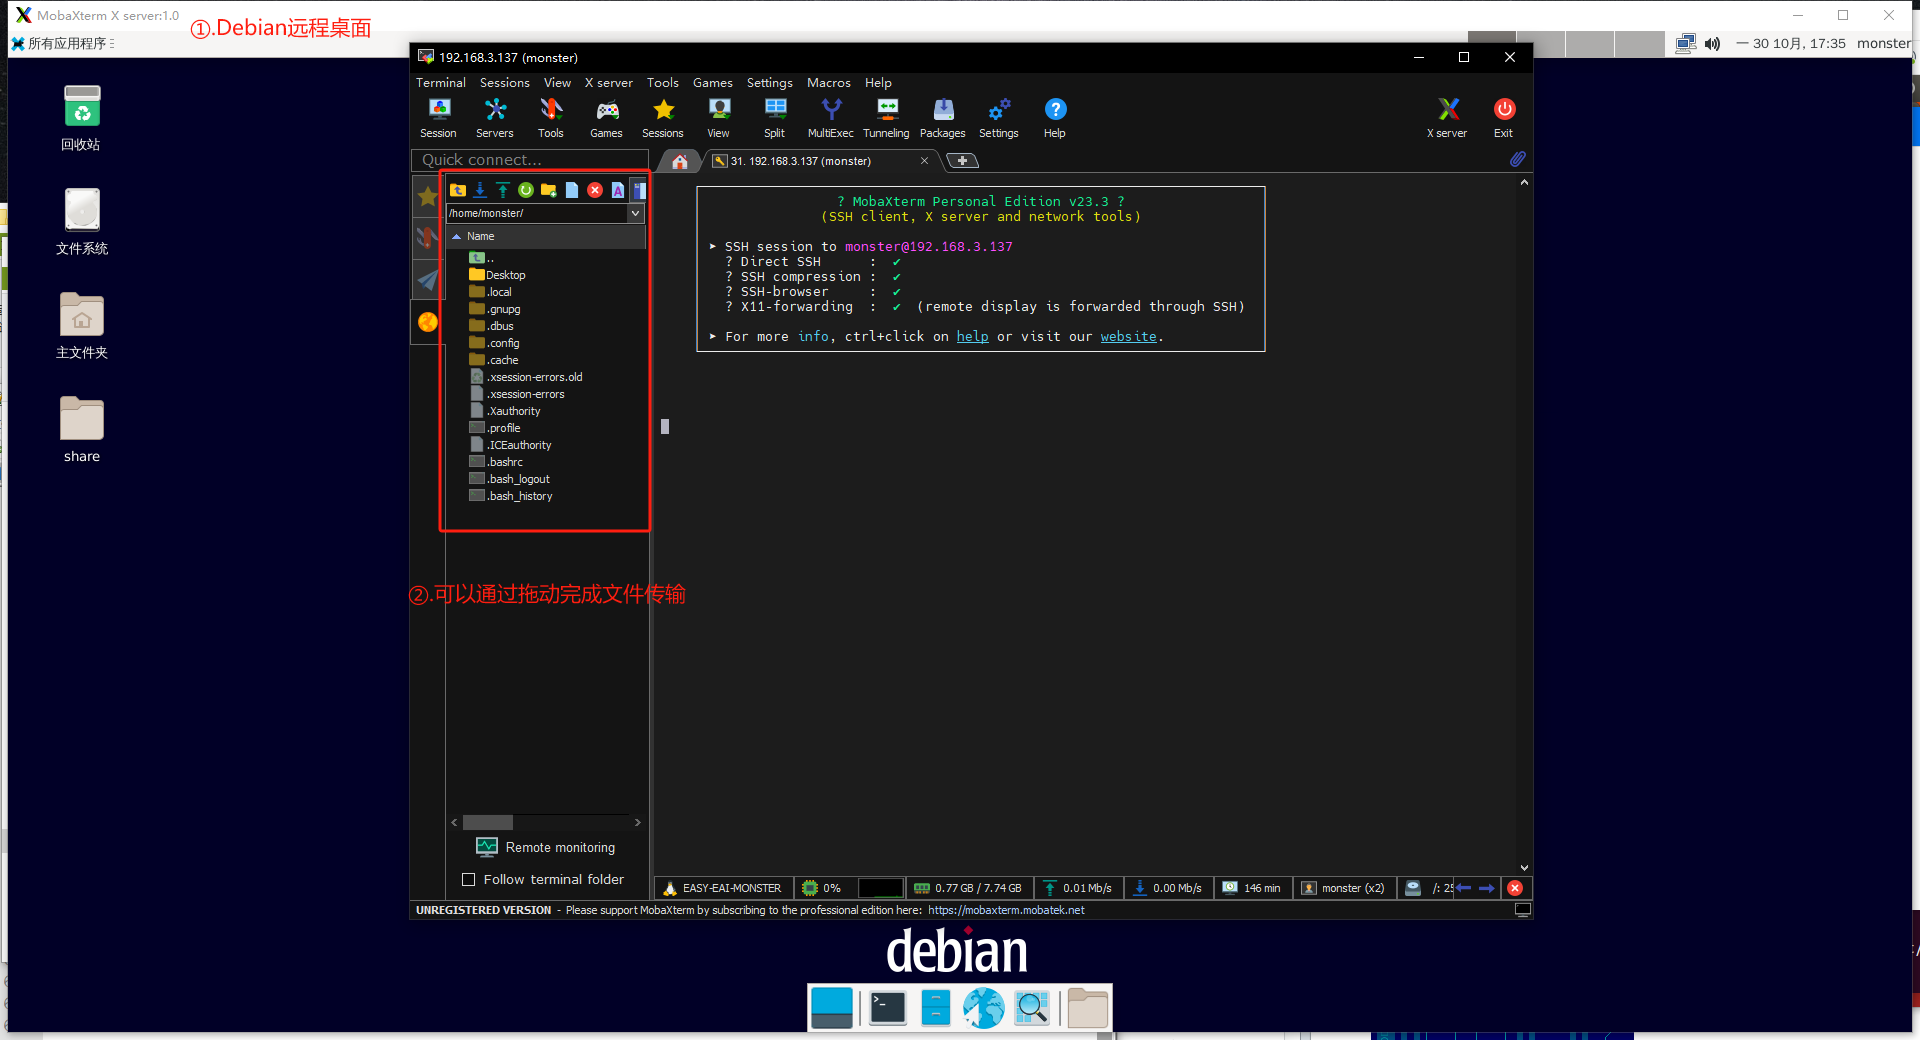Open the Sessions menu
The height and width of the screenshot is (1040, 1920).
(505, 83)
